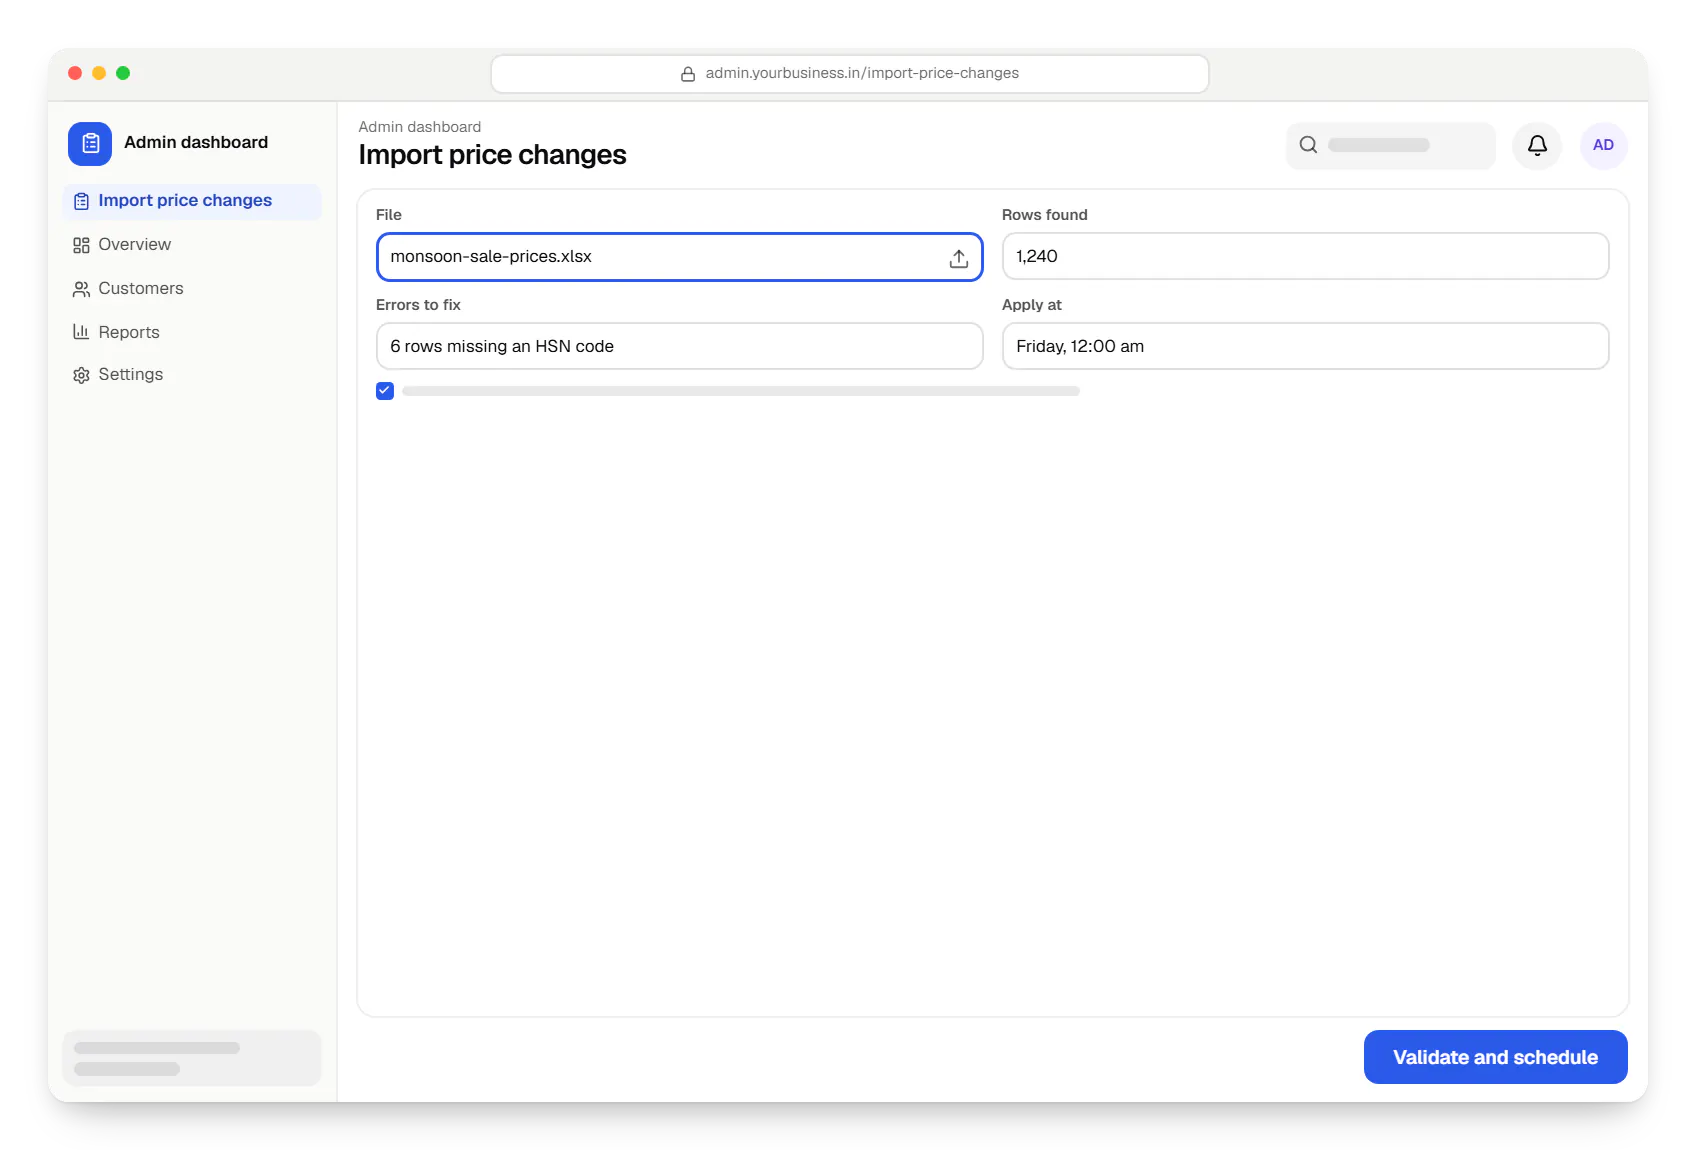Navigate to Customers page
The image size is (1696, 1150).
point(192,289)
